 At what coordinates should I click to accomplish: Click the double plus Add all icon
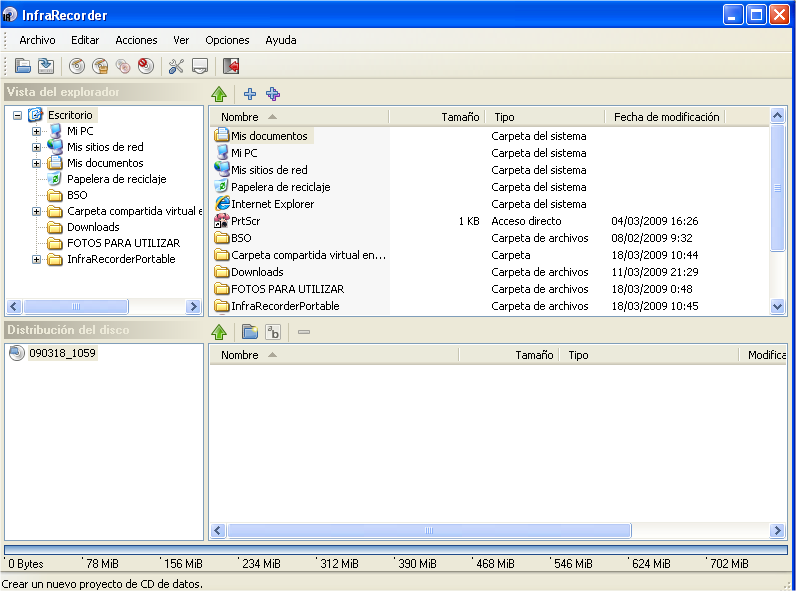pos(273,94)
